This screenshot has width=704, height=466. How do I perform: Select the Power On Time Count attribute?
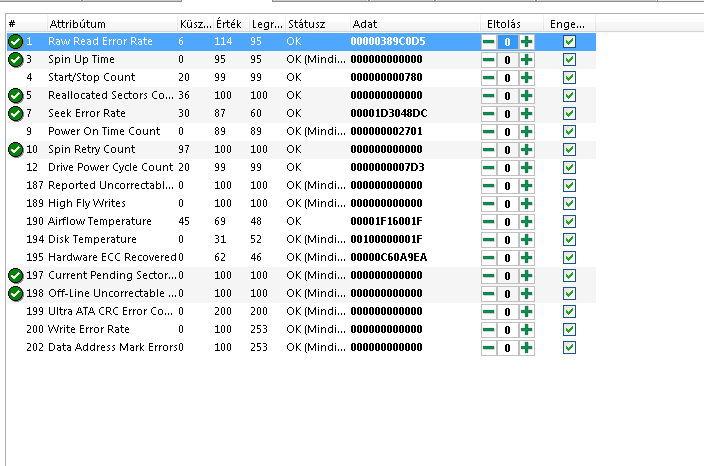(x=104, y=131)
